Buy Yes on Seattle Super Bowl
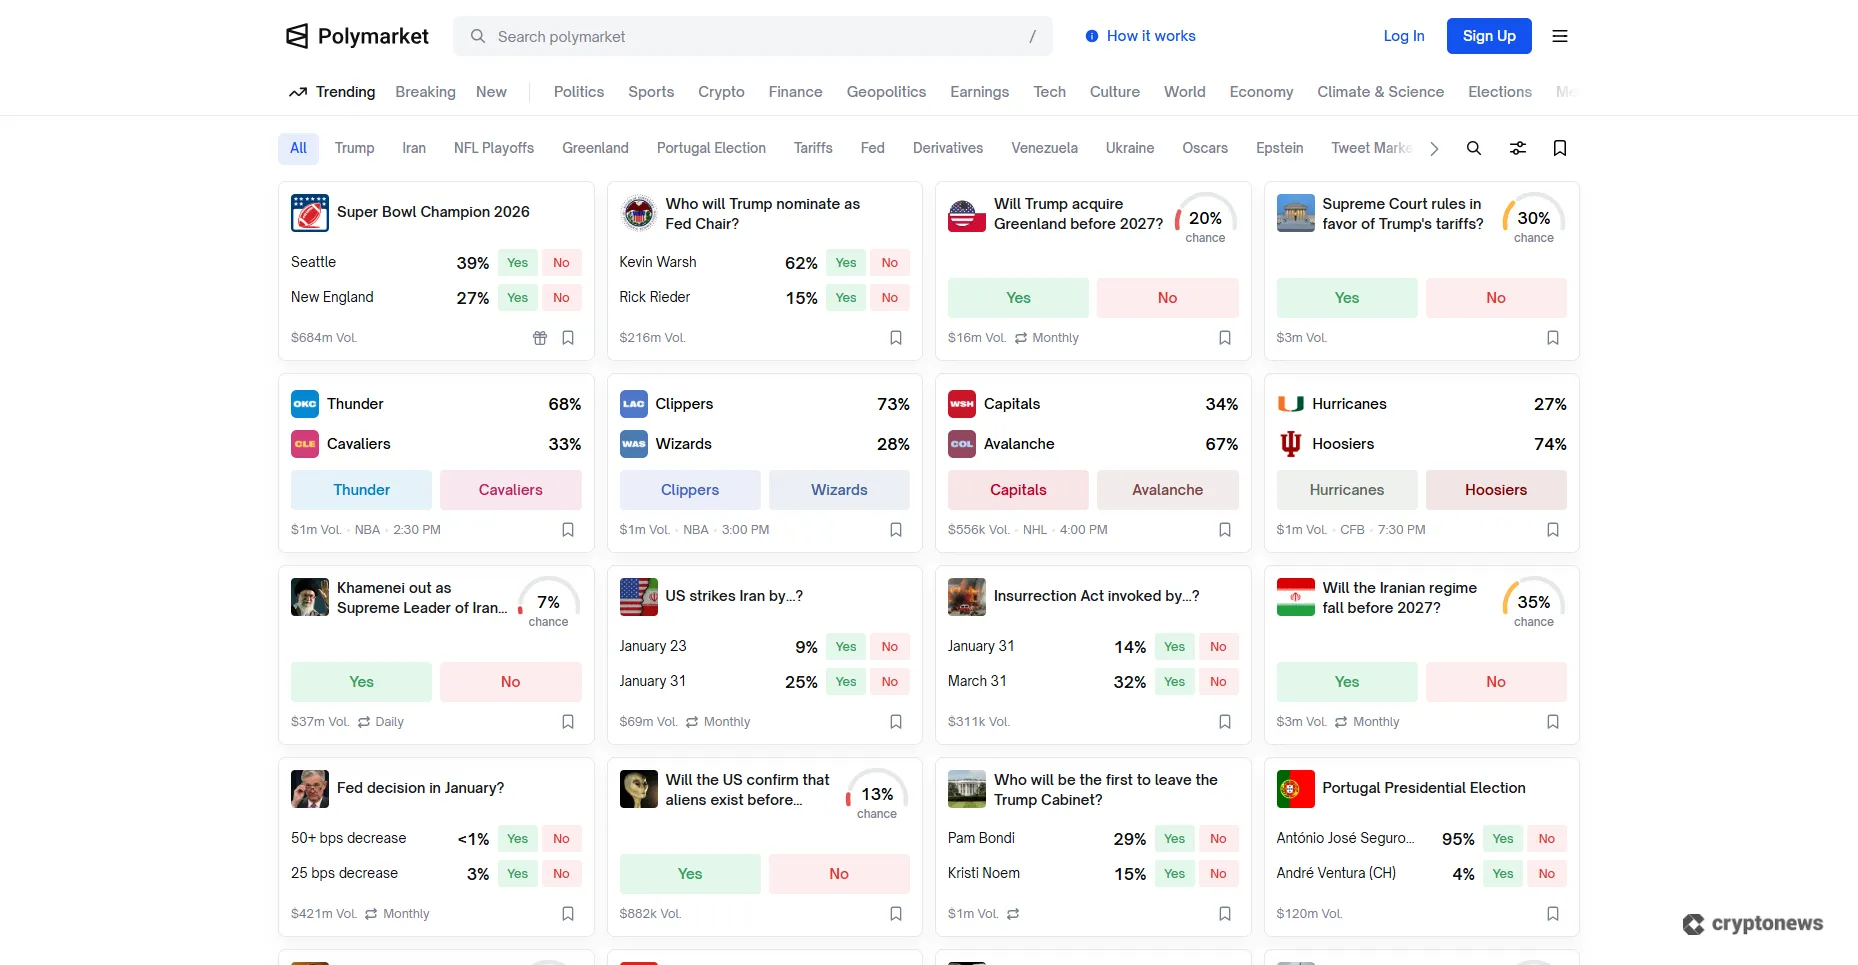Image resolution: width=1858 pixels, height=965 pixels. point(517,263)
